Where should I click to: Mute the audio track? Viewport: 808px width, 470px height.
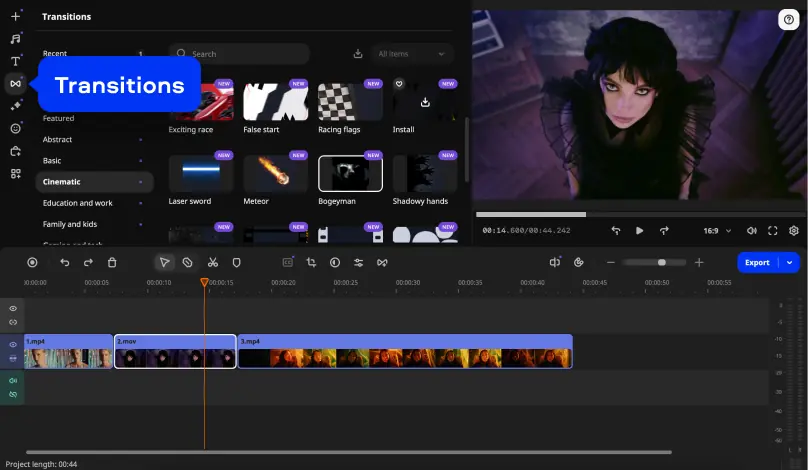tap(13, 380)
